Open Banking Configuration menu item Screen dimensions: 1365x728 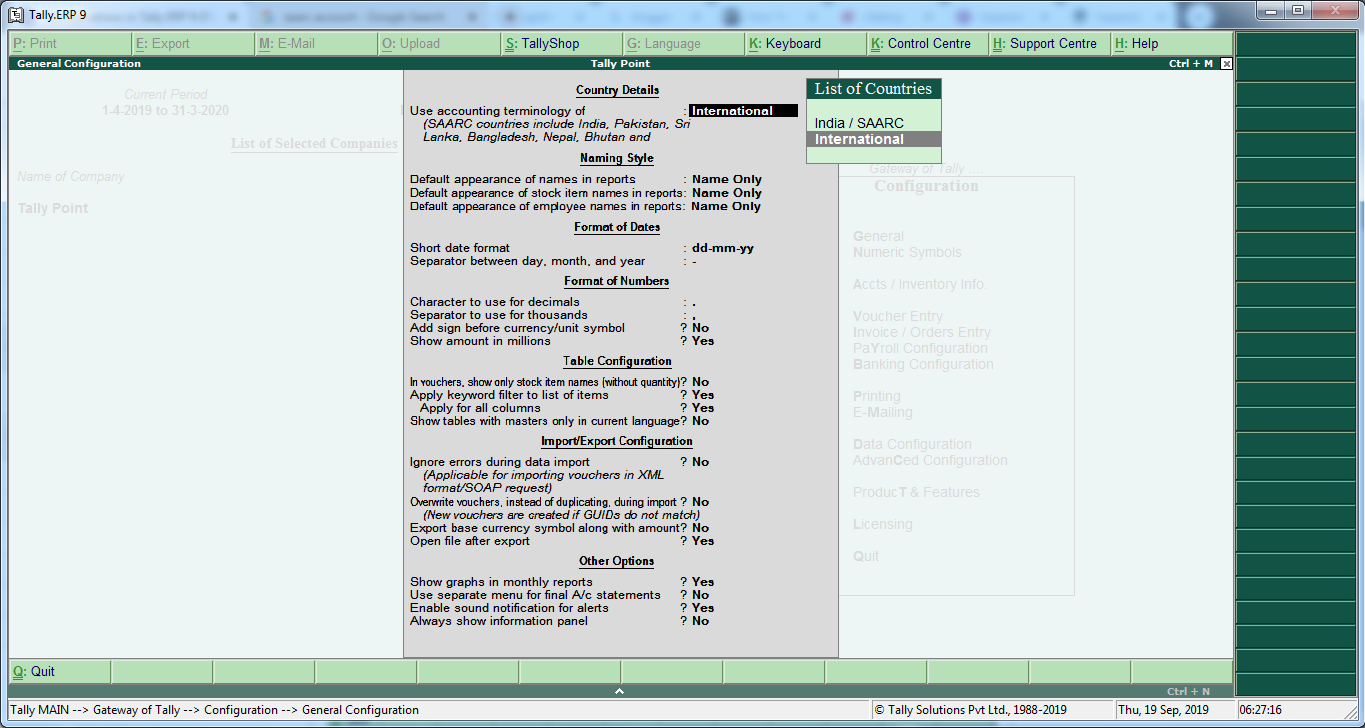click(x=923, y=365)
